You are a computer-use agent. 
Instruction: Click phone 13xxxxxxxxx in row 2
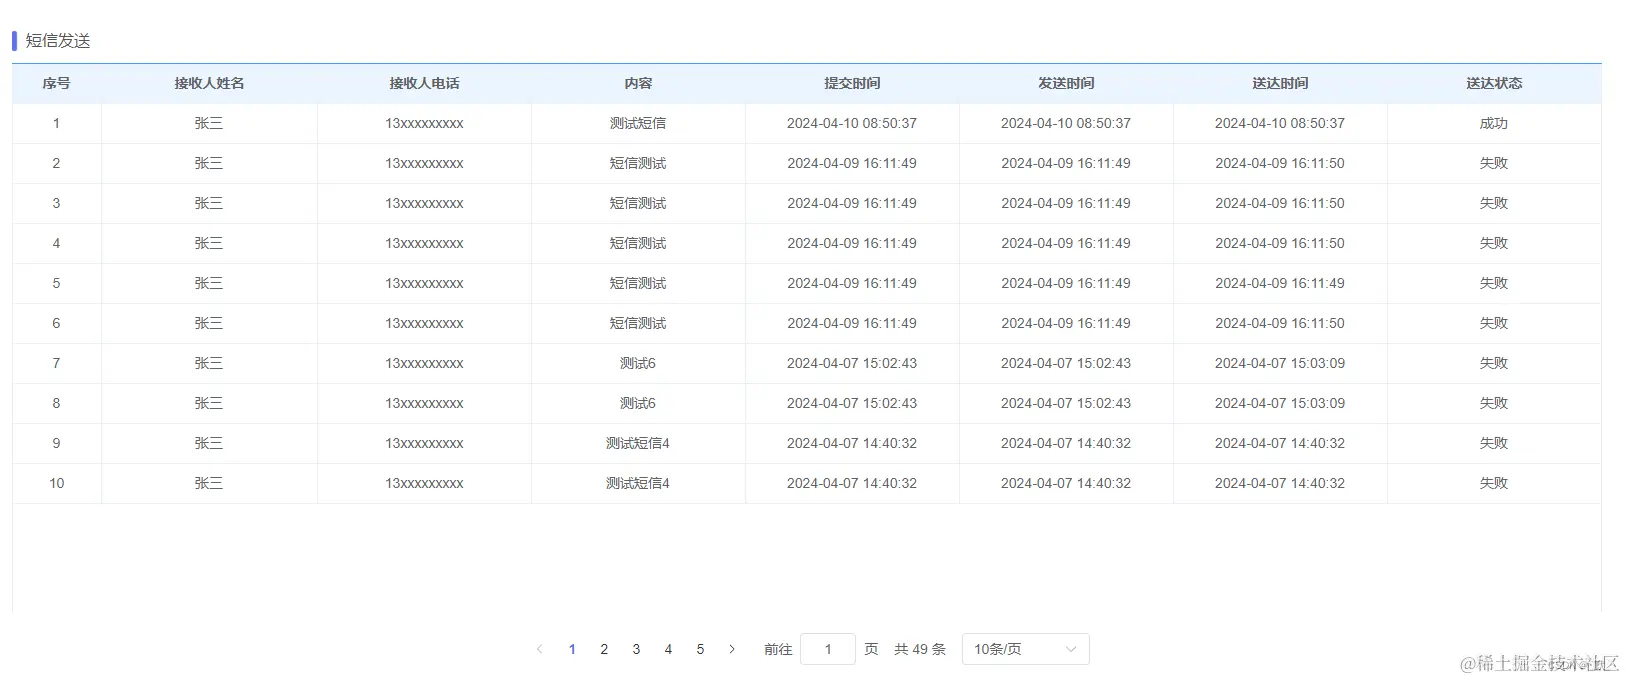point(424,163)
